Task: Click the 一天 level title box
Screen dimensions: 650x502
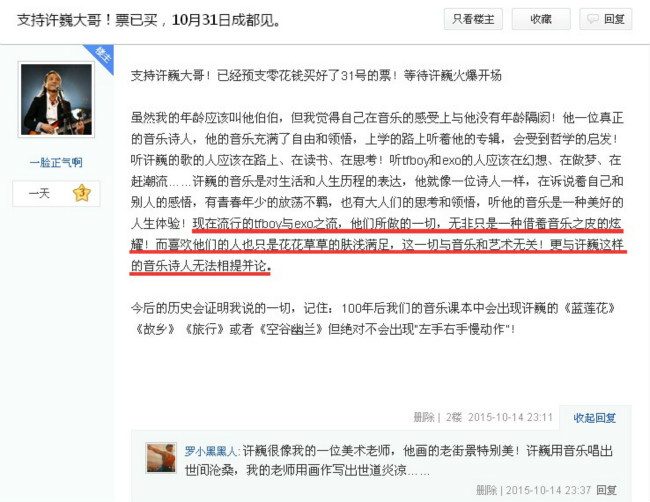Action: (56, 193)
